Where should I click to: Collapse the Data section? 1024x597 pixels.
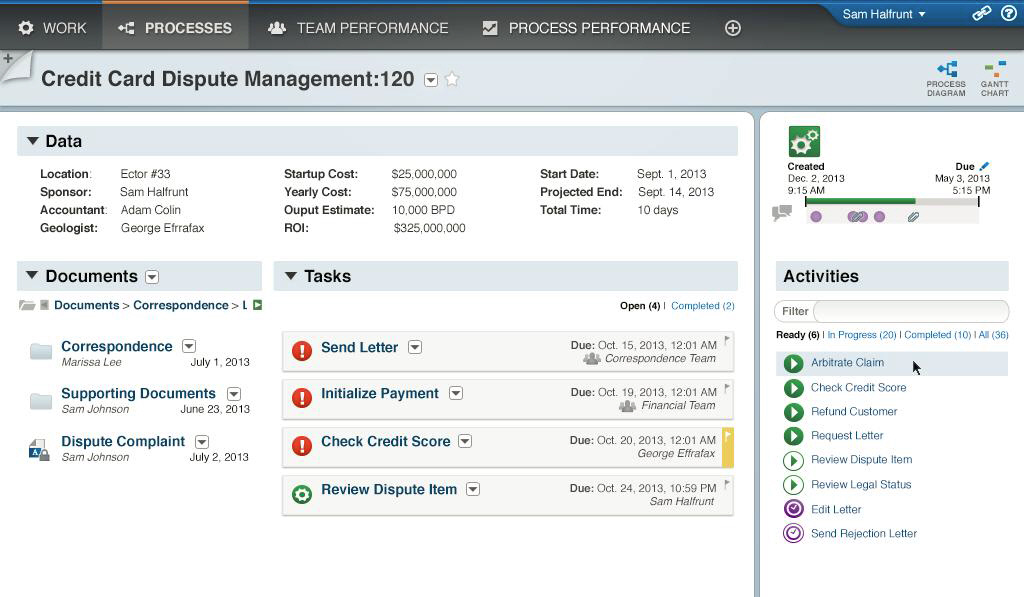pyautogui.click(x=33, y=141)
